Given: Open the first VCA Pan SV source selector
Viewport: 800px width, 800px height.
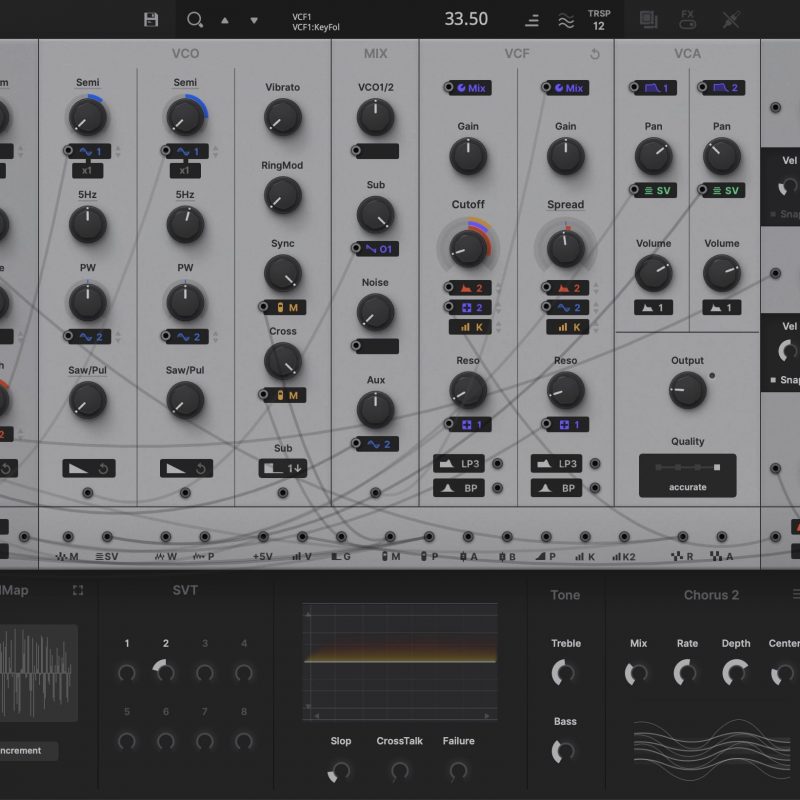Looking at the screenshot, I should [659, 190].
